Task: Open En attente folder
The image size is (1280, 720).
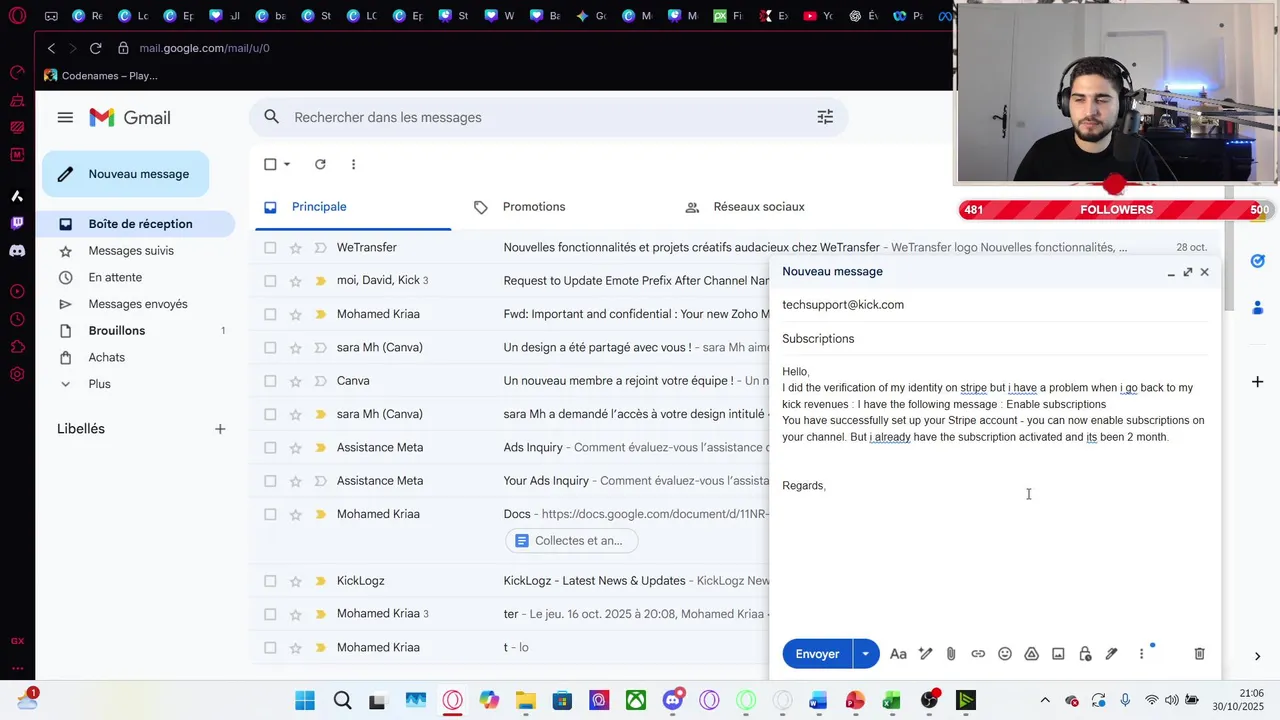Action: [138, 277]
